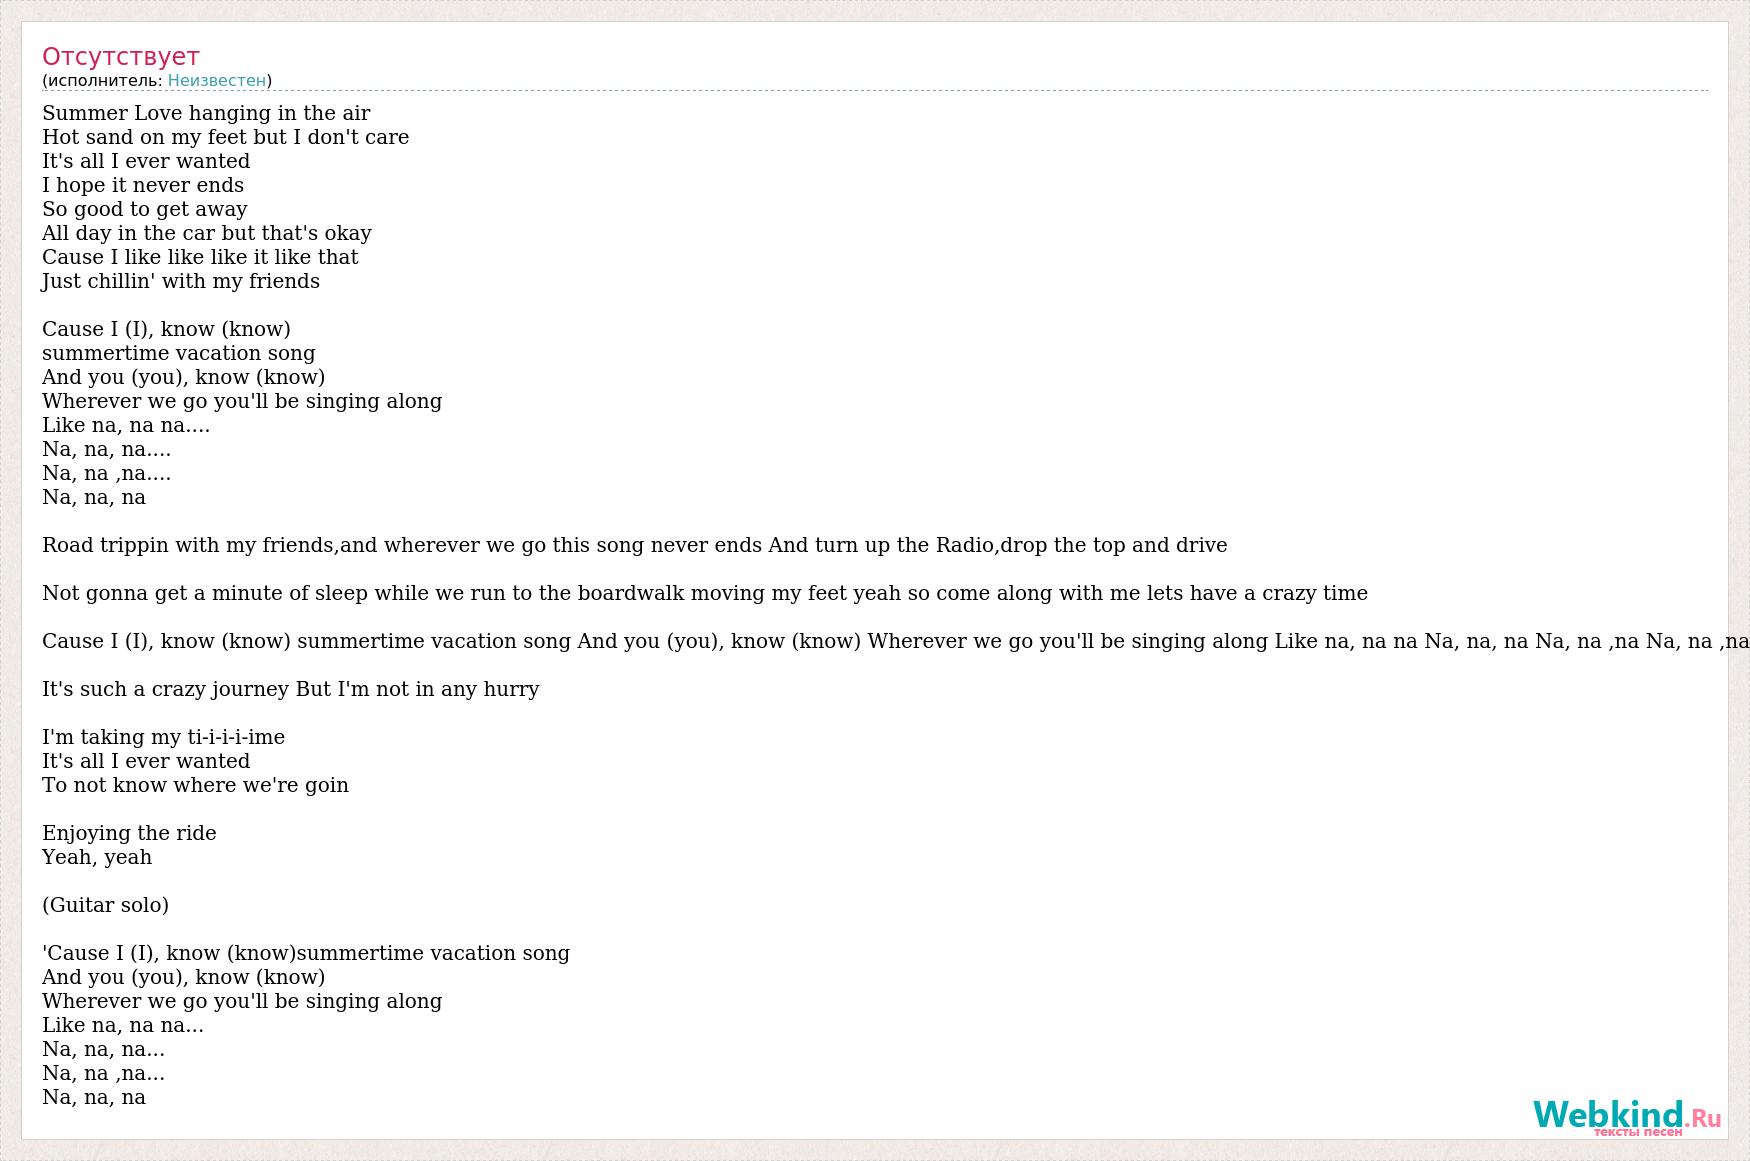Viewport: 1750px width, 1161px height.
Task: Click the 'I'm taking my ti-i-i-i-ime' line
Action: click(x=163, y=737)
